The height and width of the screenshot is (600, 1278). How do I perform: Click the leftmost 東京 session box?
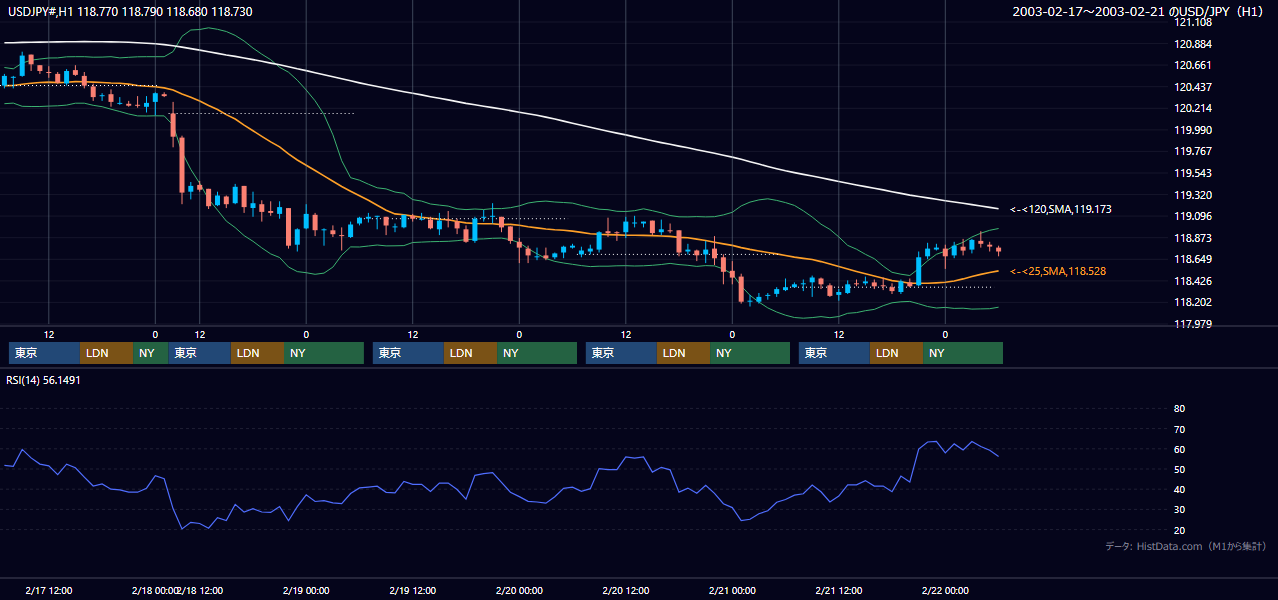44,353
